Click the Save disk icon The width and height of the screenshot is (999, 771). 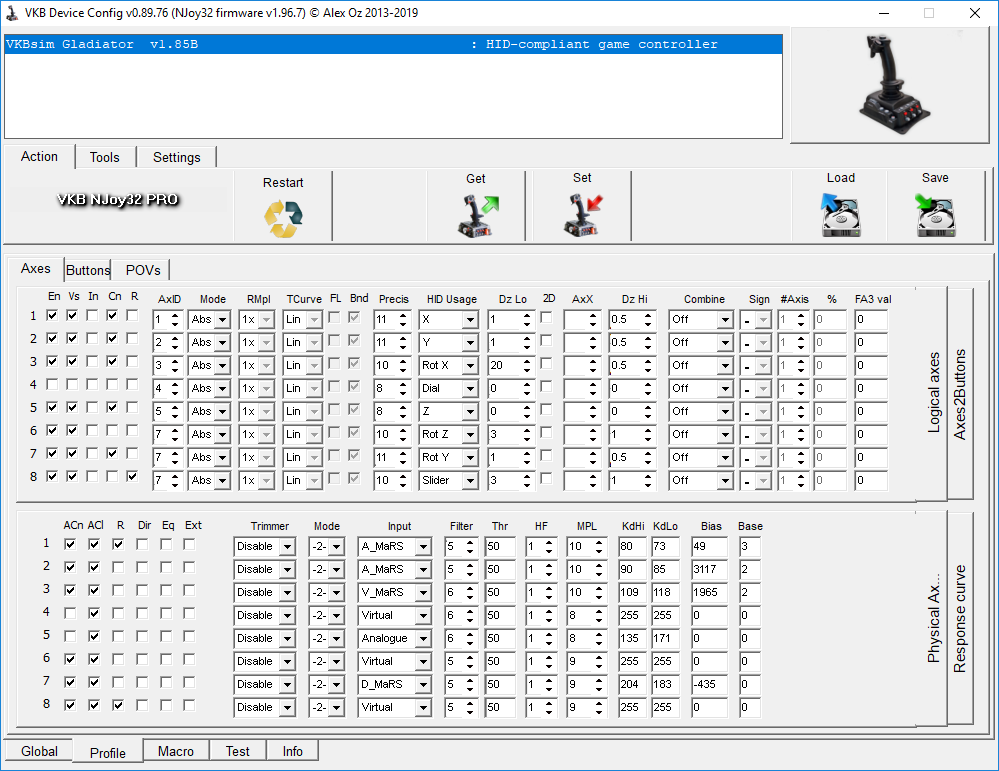pyautogui.click(x=935, y=215)
